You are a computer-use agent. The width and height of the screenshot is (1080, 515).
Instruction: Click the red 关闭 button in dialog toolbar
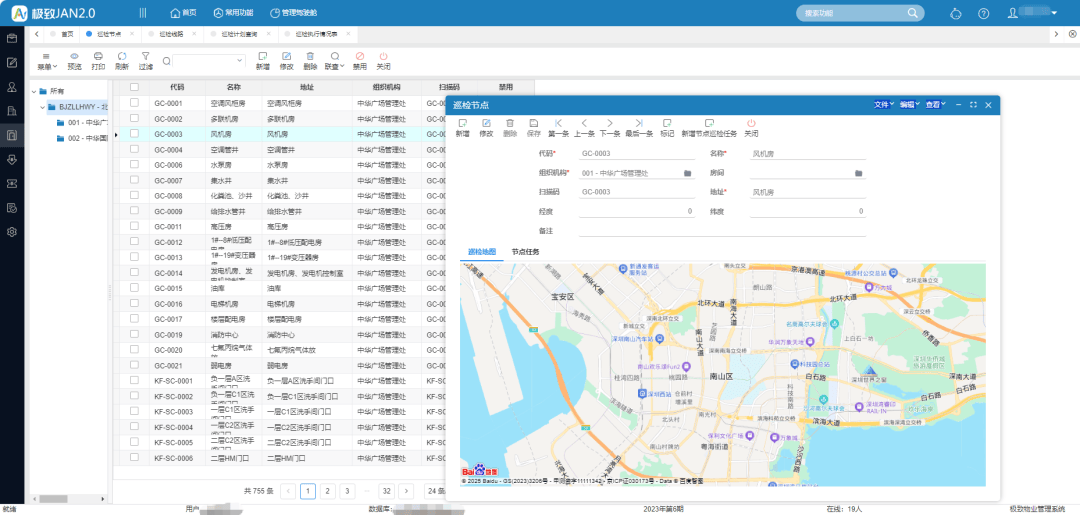751,123
